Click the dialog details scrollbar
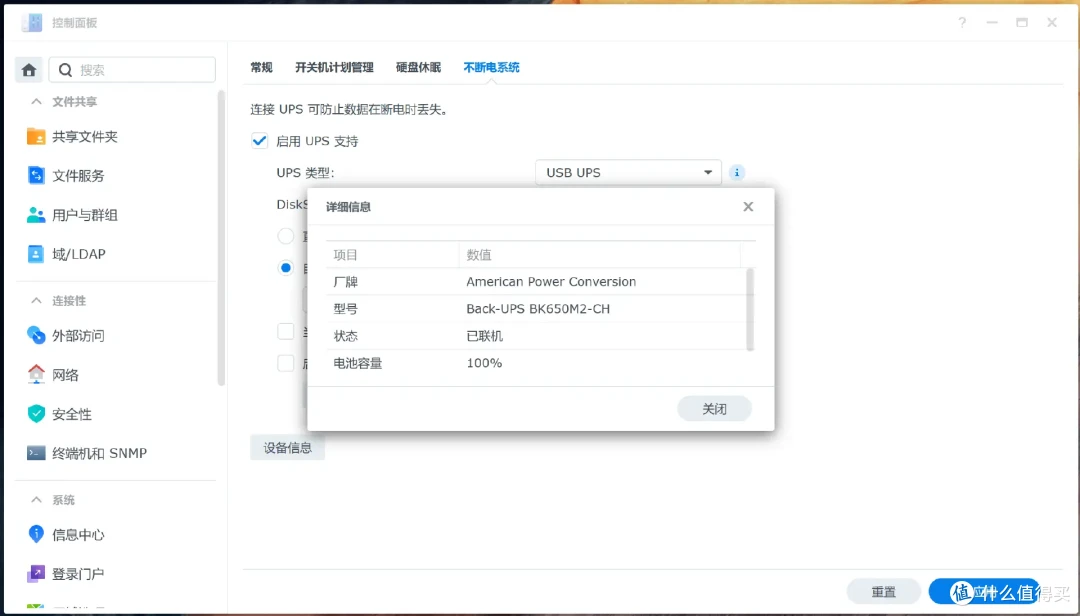 750,310
